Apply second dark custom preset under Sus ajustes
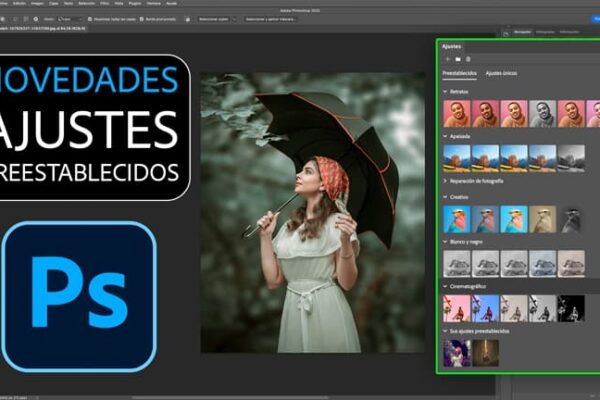The width and height of the screenshot is (600, 400). (x=485, y=353)
